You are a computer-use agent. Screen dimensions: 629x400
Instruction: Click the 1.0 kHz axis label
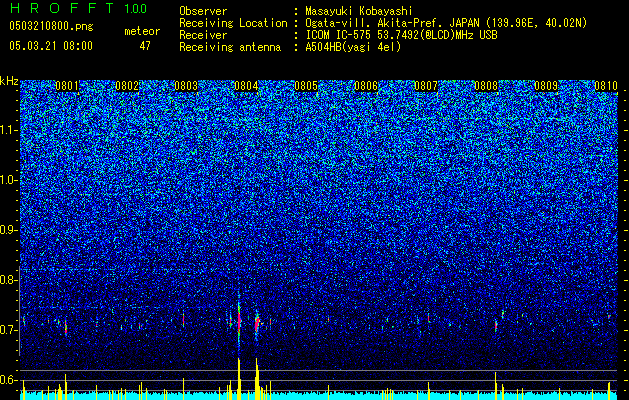[x=9, y=180]
